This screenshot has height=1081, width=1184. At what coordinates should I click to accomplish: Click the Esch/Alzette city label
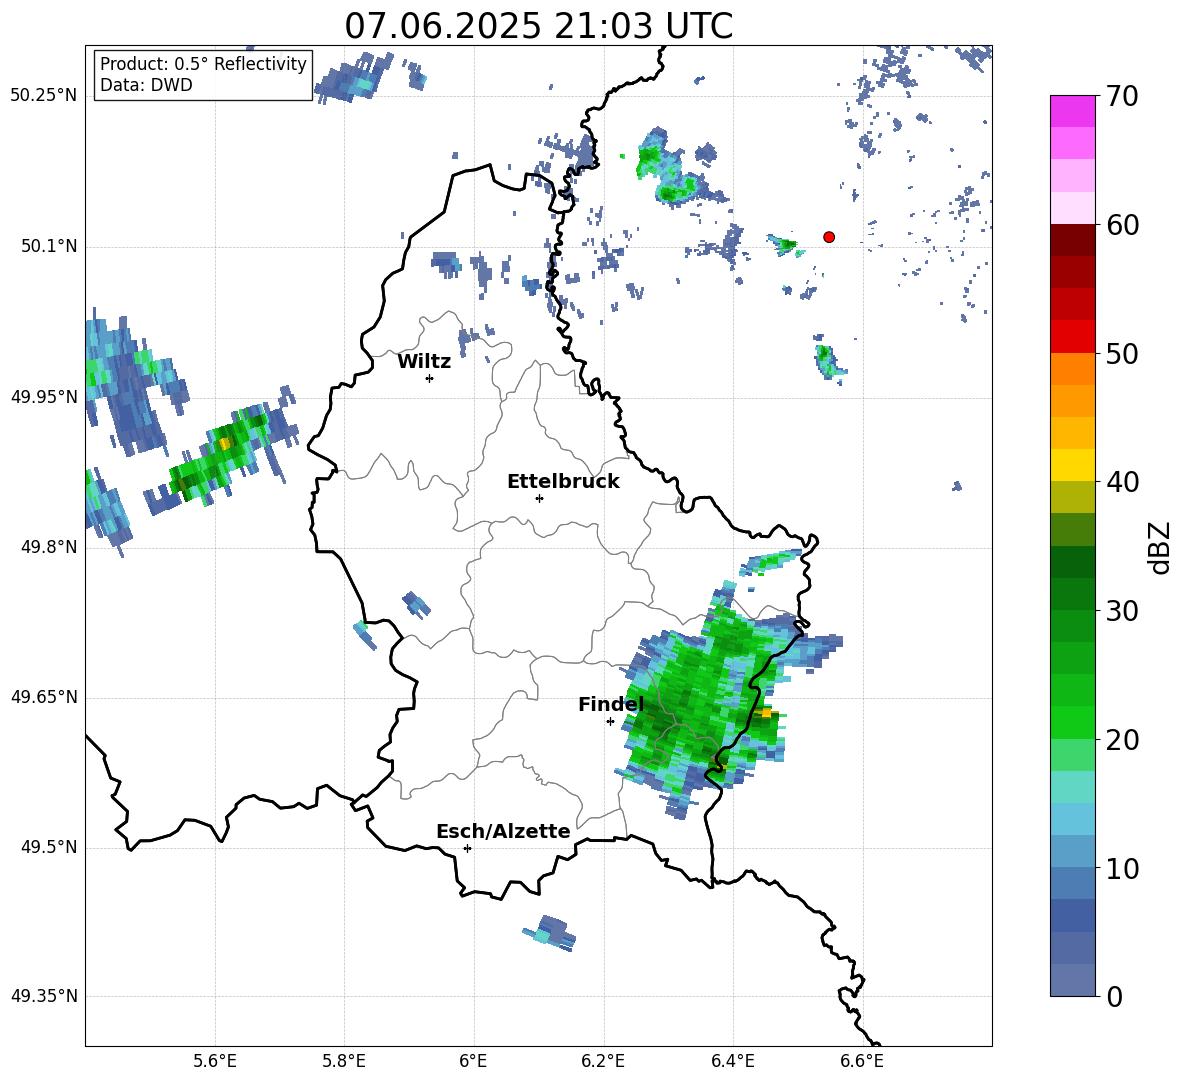point(503,831)
